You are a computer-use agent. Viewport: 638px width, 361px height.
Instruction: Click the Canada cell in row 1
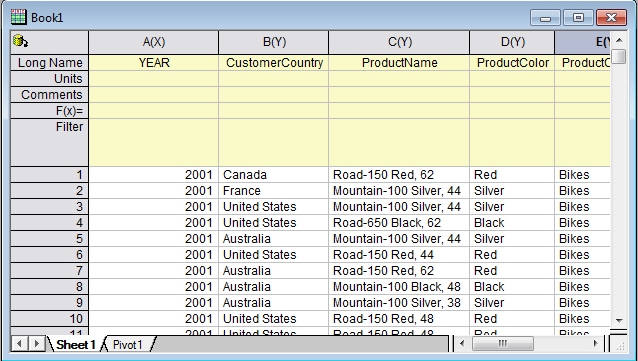(273, 175)
